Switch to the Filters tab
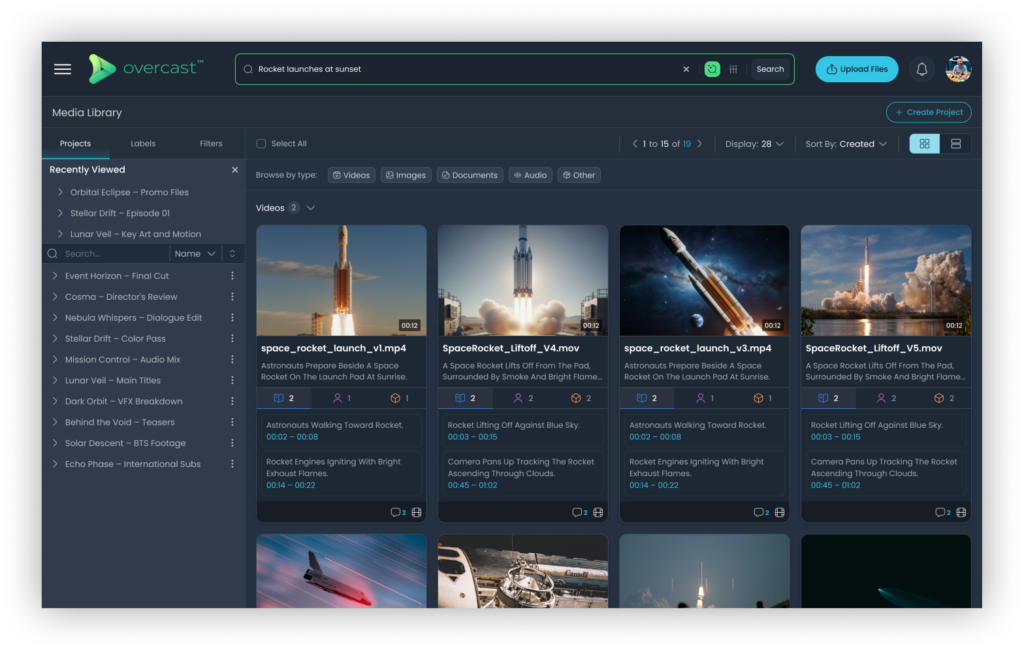The image size is (1024, 650). point(211,144)
